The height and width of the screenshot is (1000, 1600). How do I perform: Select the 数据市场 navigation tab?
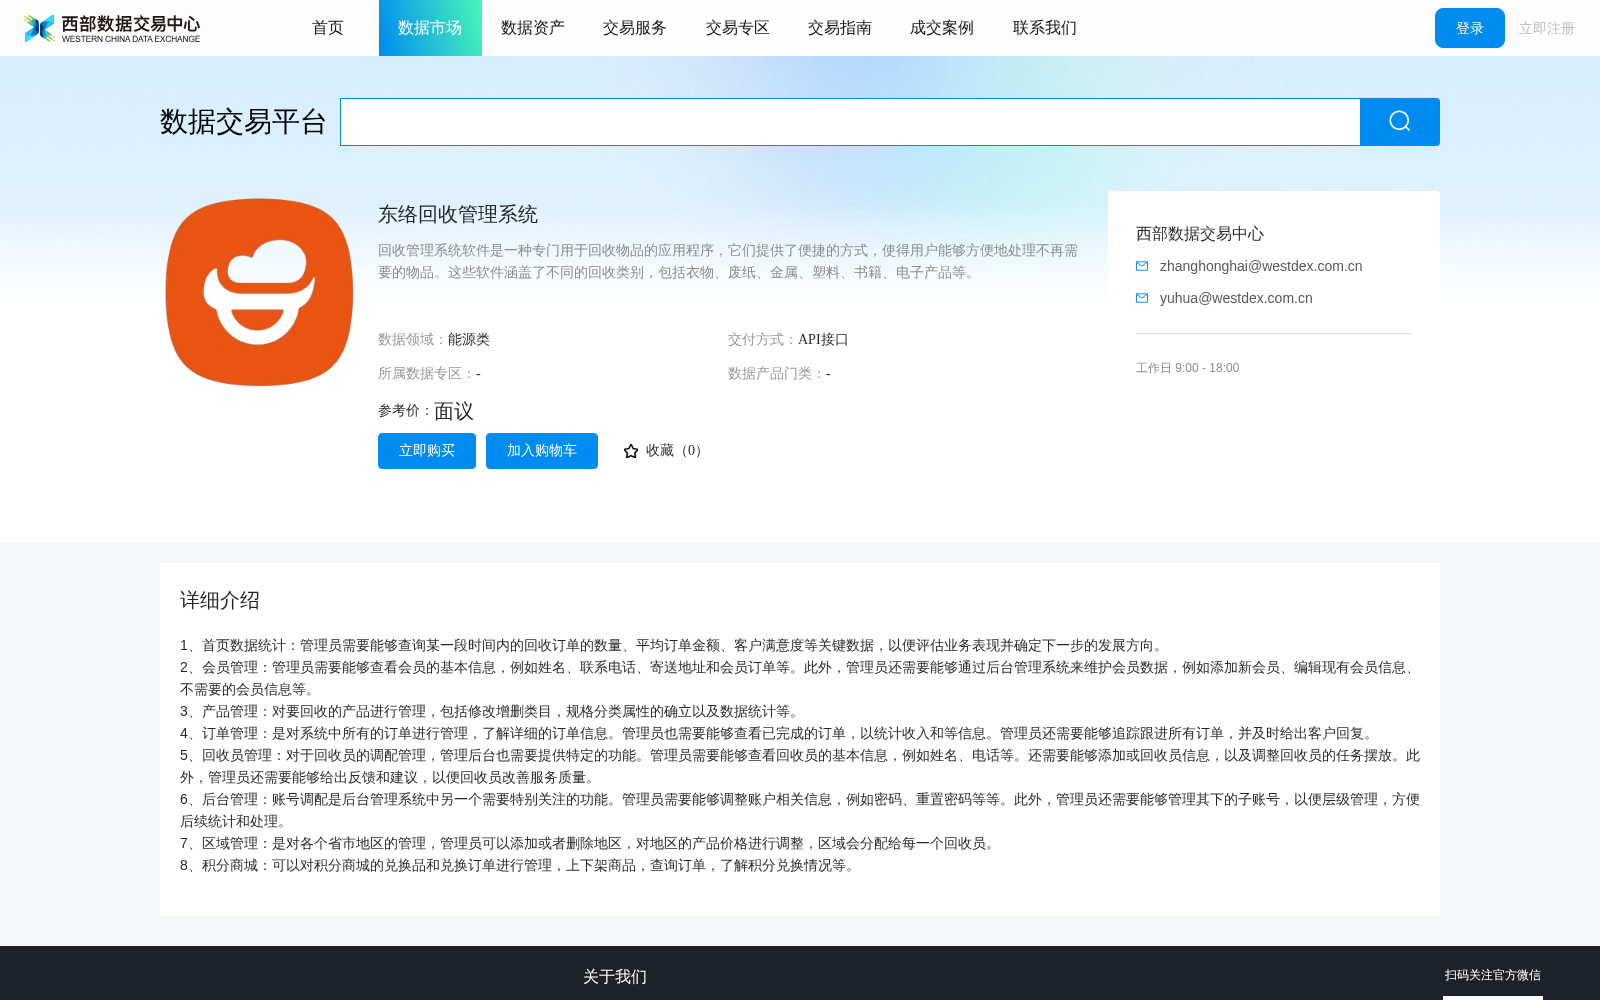430,28
